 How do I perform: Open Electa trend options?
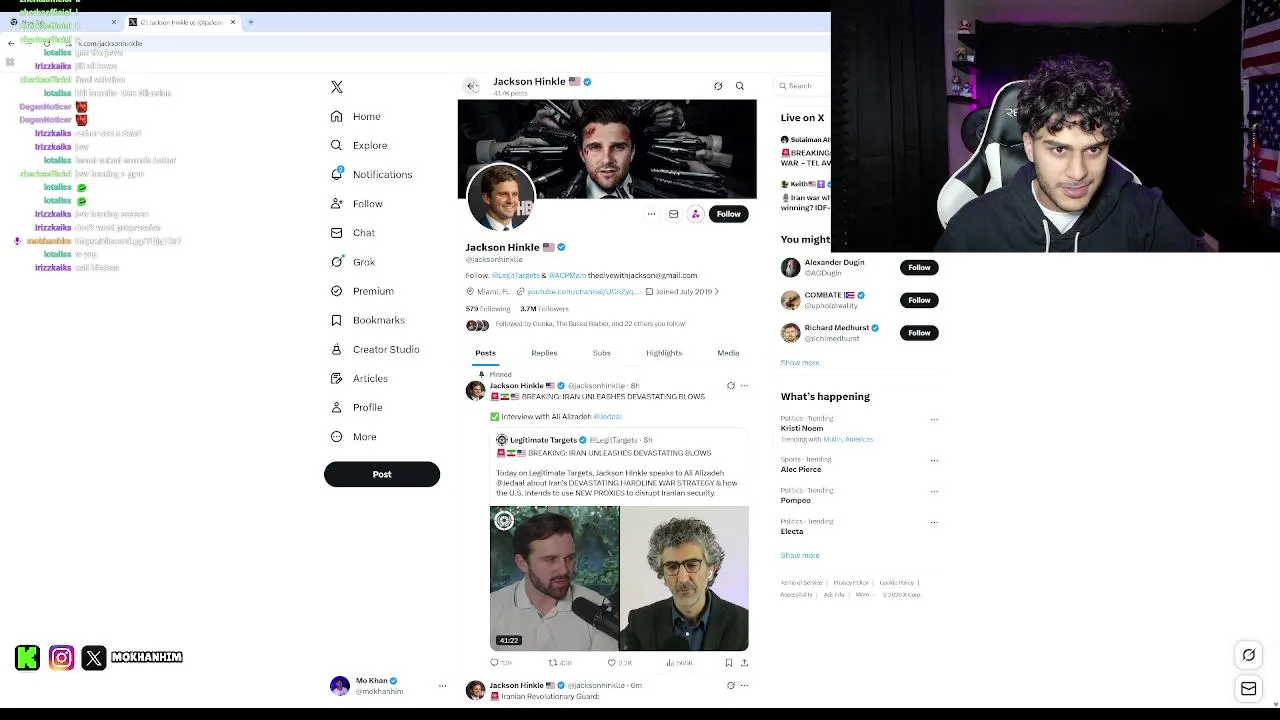(934, 523)
